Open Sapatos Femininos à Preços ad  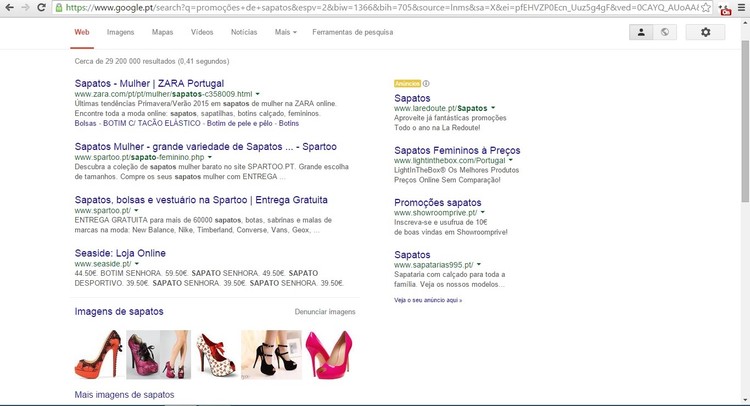457,150
